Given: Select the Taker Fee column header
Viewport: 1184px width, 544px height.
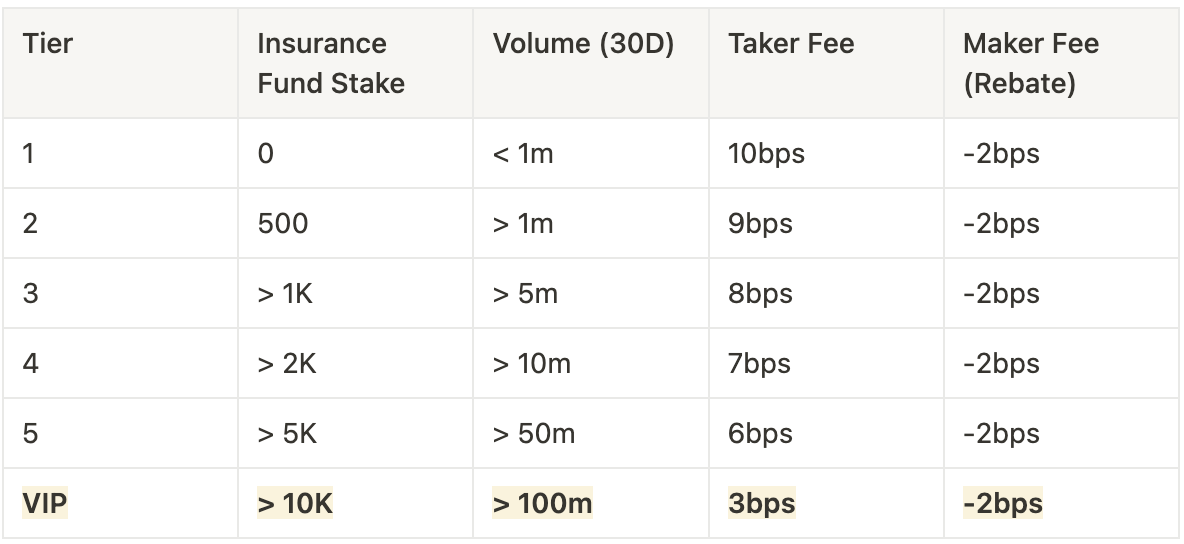Looking at the screenshot, I should 791,45.
